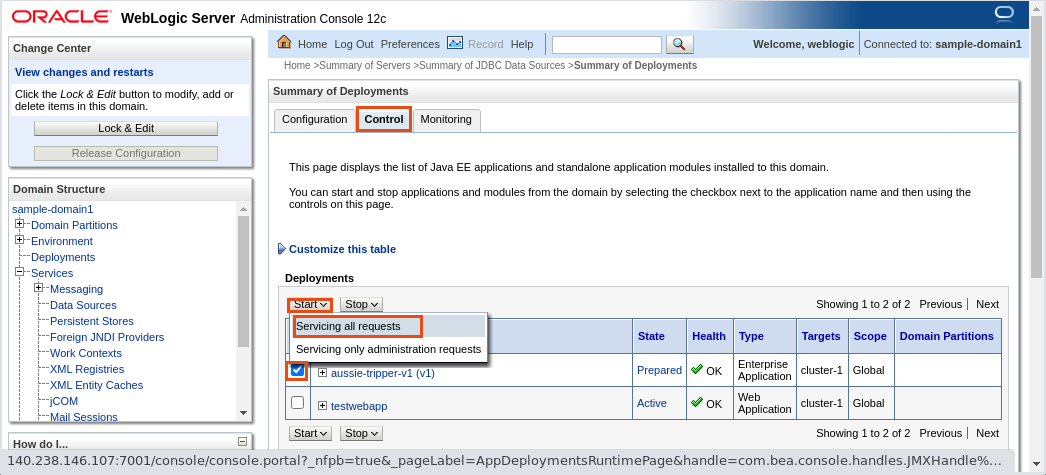Sort by the Targets column header
The width and height of the screenshot is (1046, 475).
[x=821, y=336]
